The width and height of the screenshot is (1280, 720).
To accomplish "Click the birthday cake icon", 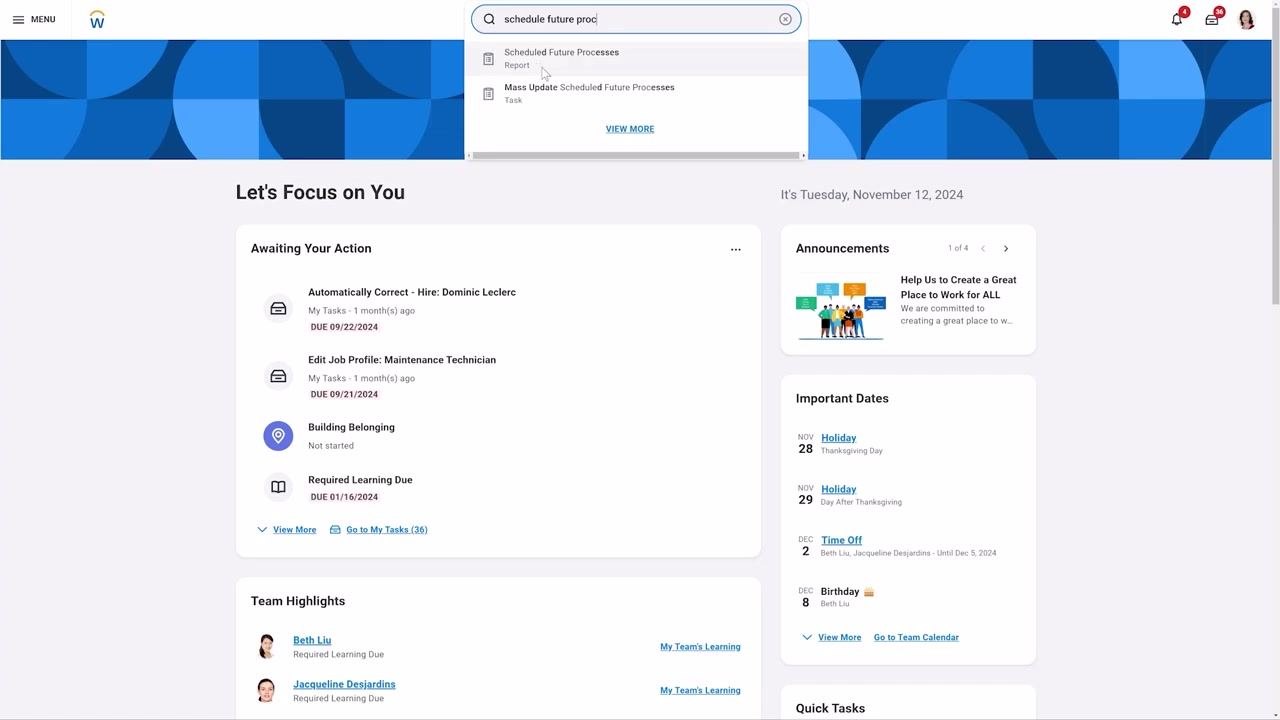I will tap(869, 592).
